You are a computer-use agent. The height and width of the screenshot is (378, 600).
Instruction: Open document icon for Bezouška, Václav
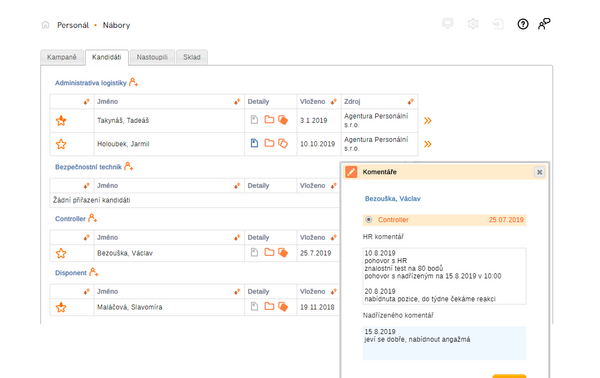point(254,253)
